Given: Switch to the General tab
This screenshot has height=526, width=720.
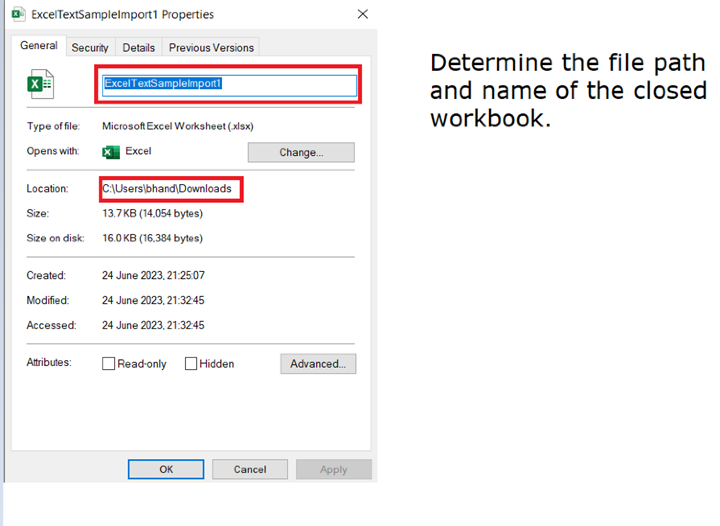Looking at the screenshot, I should [x=39, y=46].
